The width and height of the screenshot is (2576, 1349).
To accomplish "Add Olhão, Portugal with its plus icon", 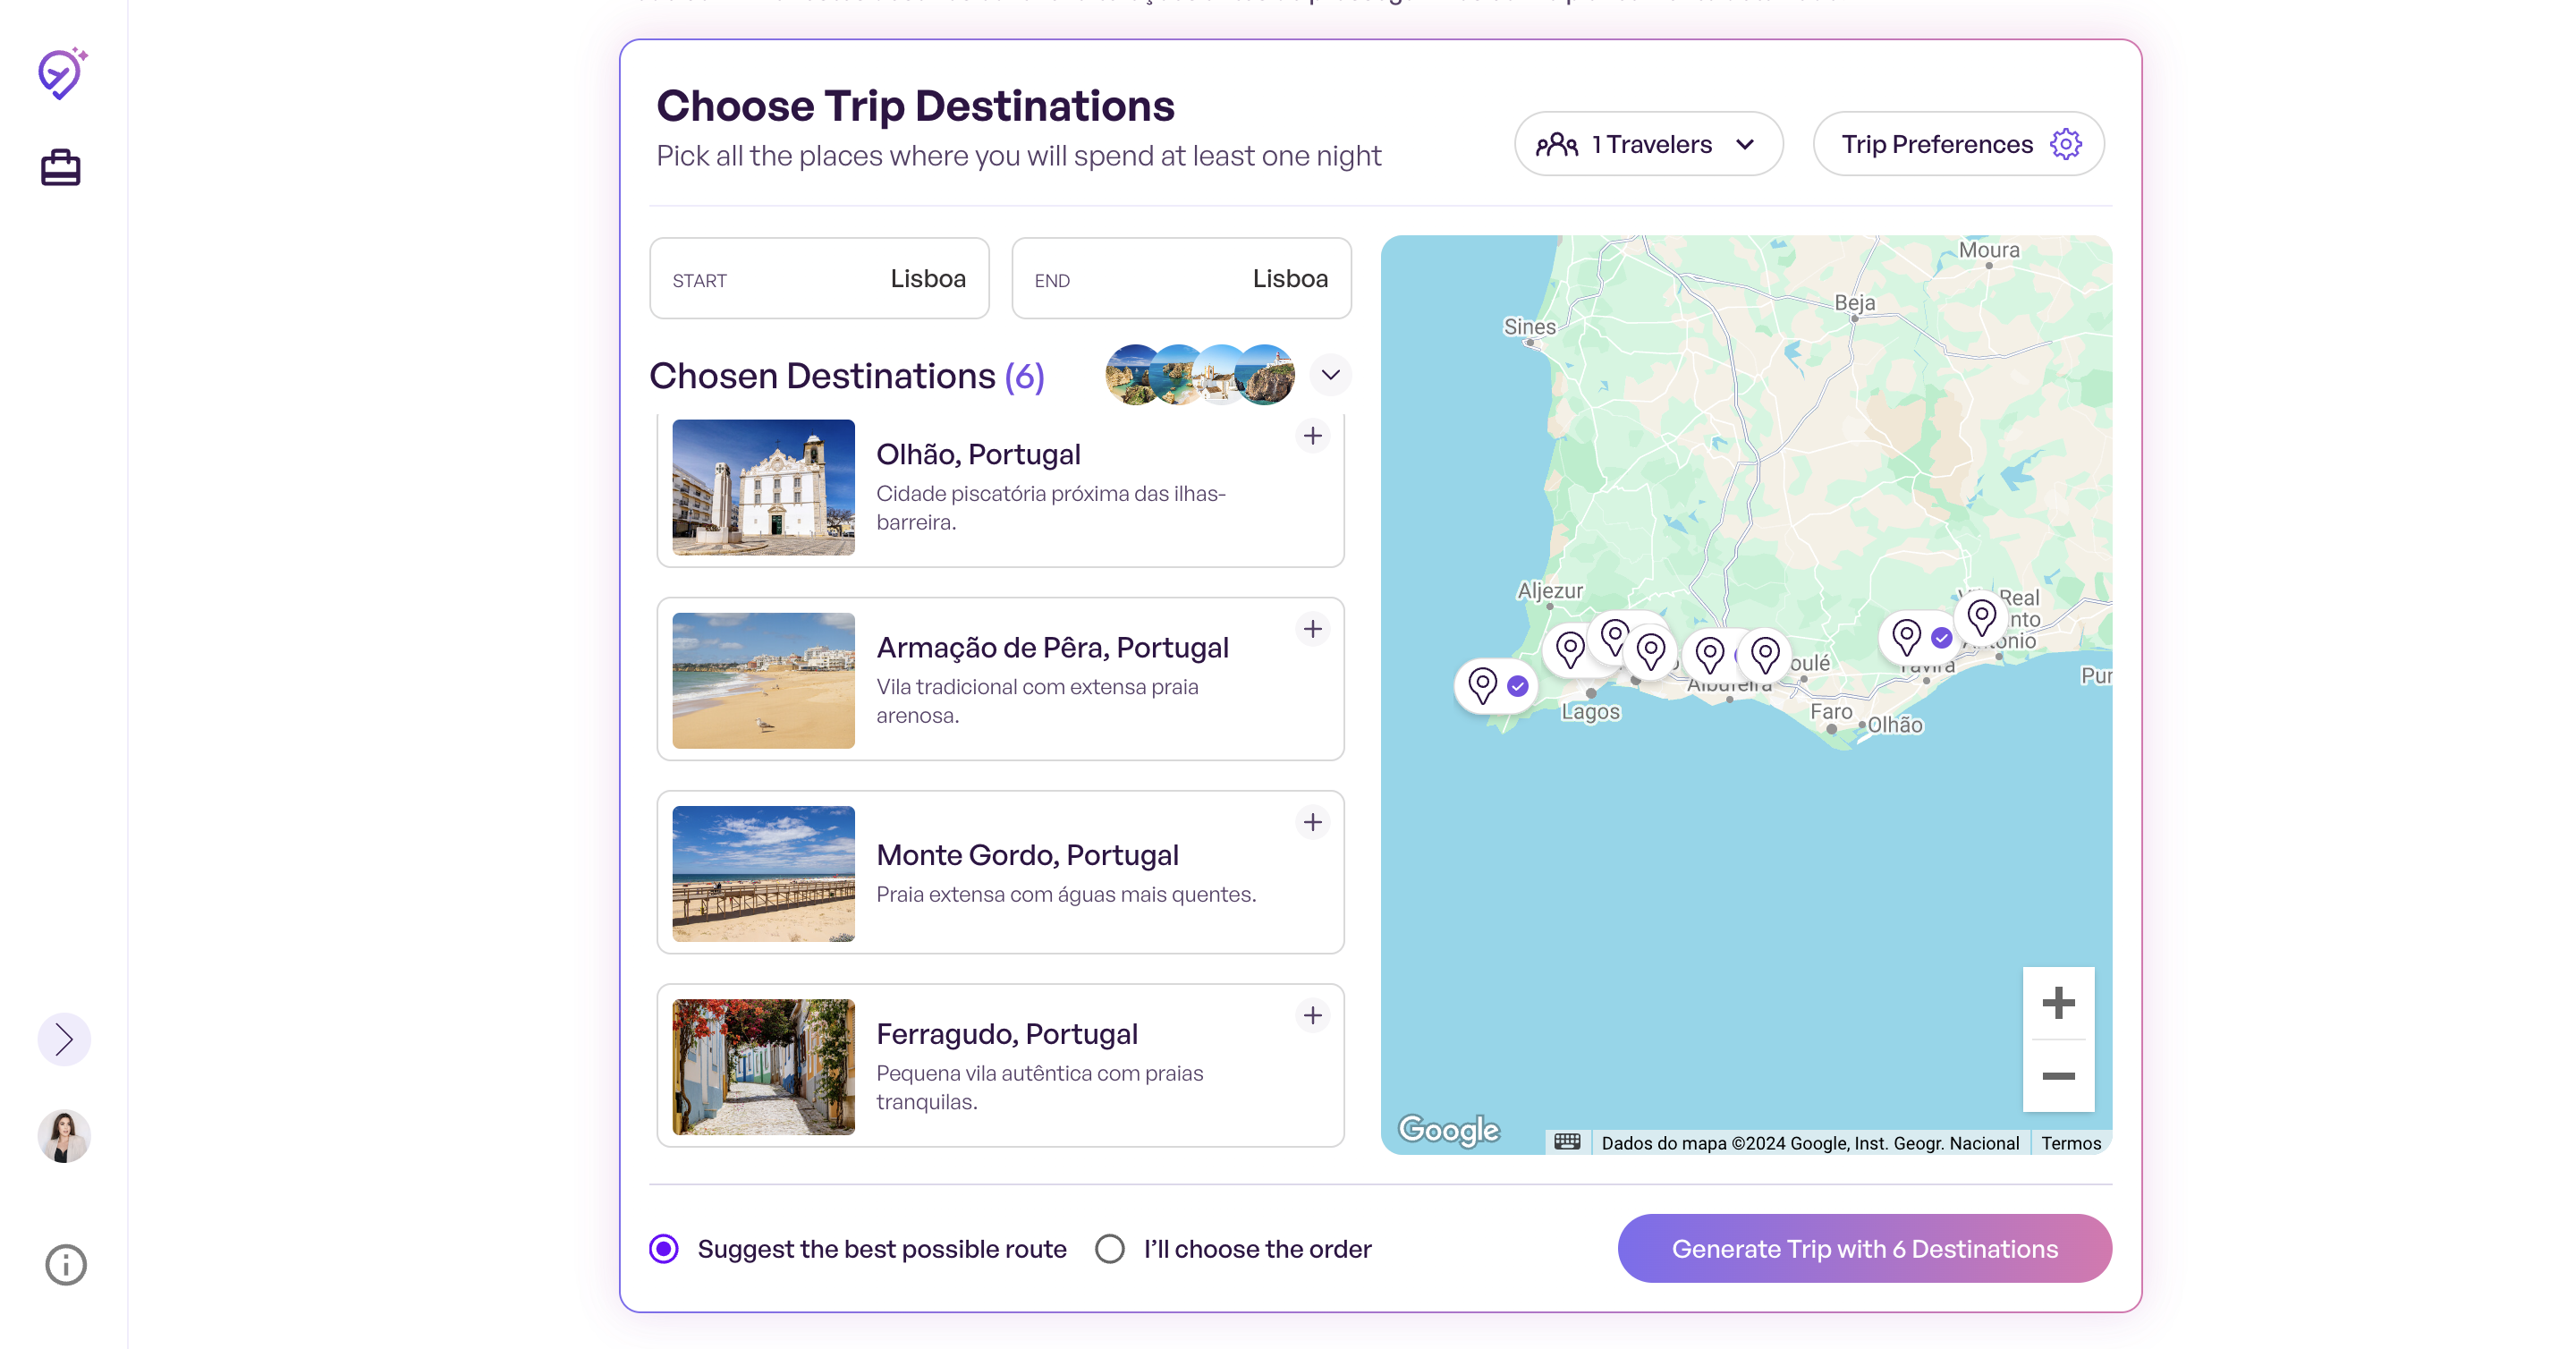I will point(1312,435).
